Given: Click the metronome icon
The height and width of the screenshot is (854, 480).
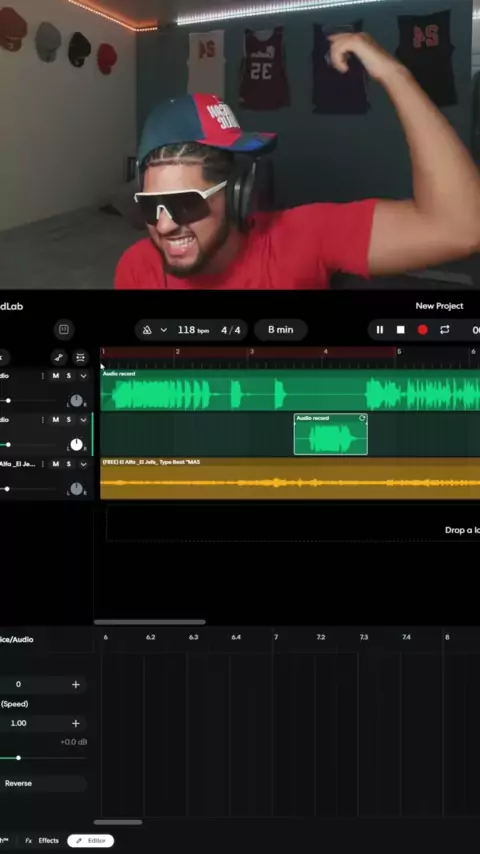Looking at the screenshot, I should coord(147,330).
